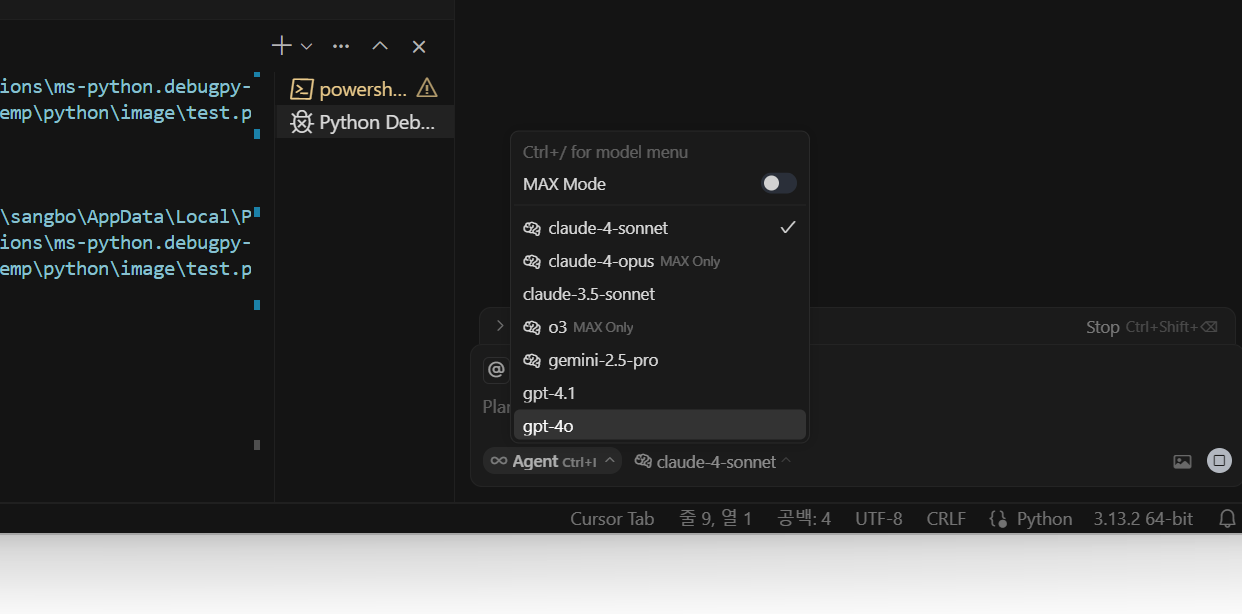This screenshot has height=614, width=1242.
Task: Click Cursor Tab in status bar
Action: point(612,518)
